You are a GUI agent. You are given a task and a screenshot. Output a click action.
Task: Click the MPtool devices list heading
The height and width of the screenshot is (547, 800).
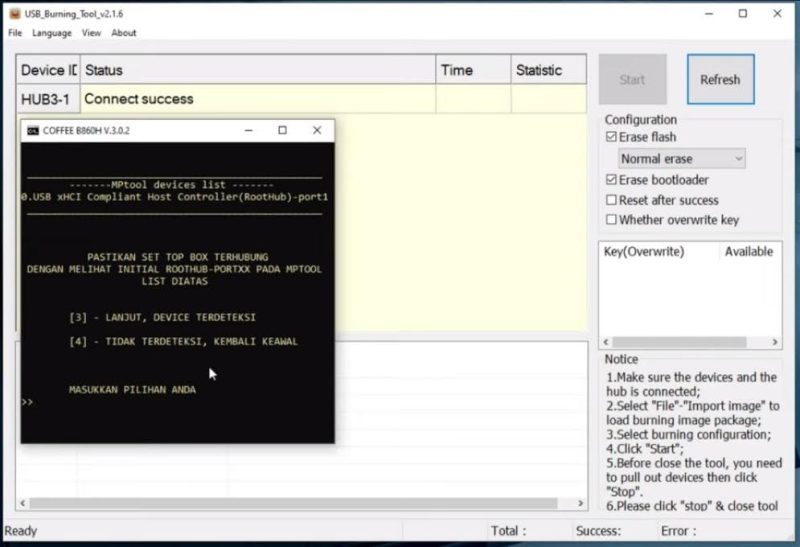(x=171, y=185)
